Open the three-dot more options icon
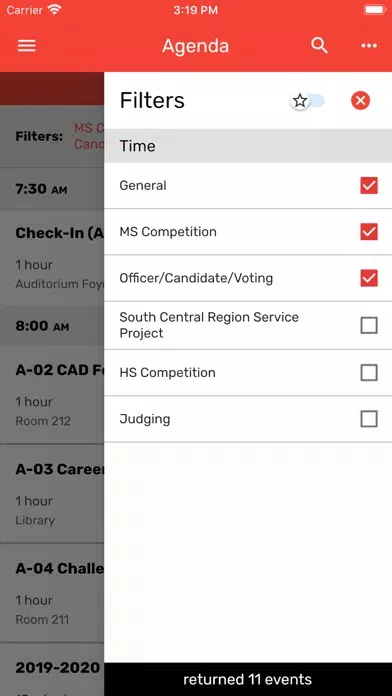 [369, 46]
